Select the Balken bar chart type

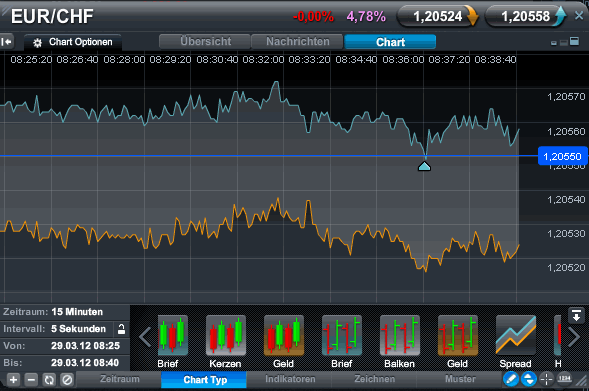pyautogui.click(x=400, y=335)
